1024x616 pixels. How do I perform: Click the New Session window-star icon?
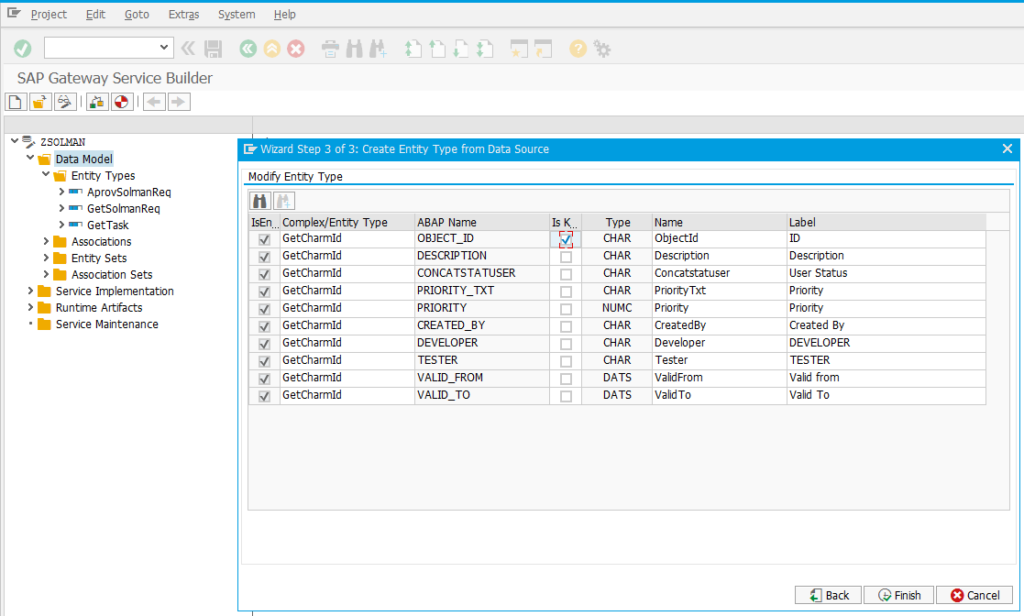(x=519, y=48)
